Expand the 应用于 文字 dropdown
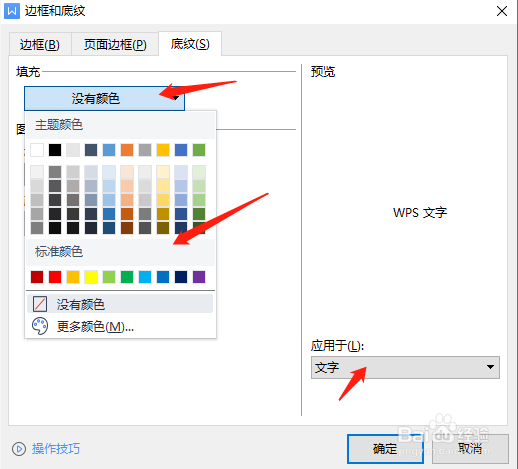Viewport: 518px width, 469px height. (x=405, y=367)
